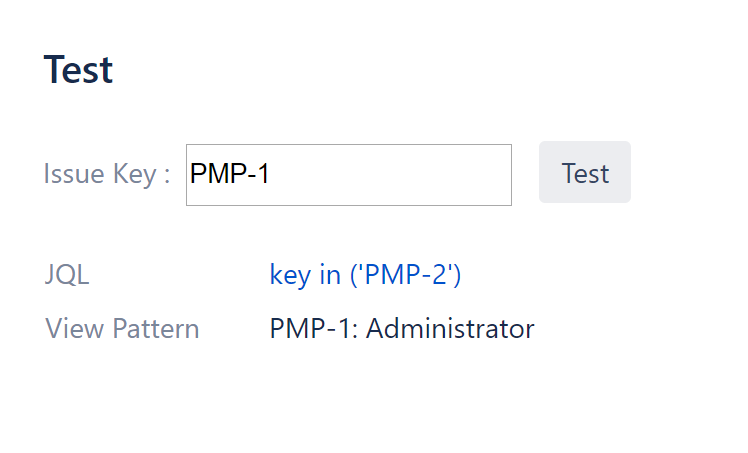Run the test with the Test button
The width and height of the screenshot is (748, 453).
585,173
